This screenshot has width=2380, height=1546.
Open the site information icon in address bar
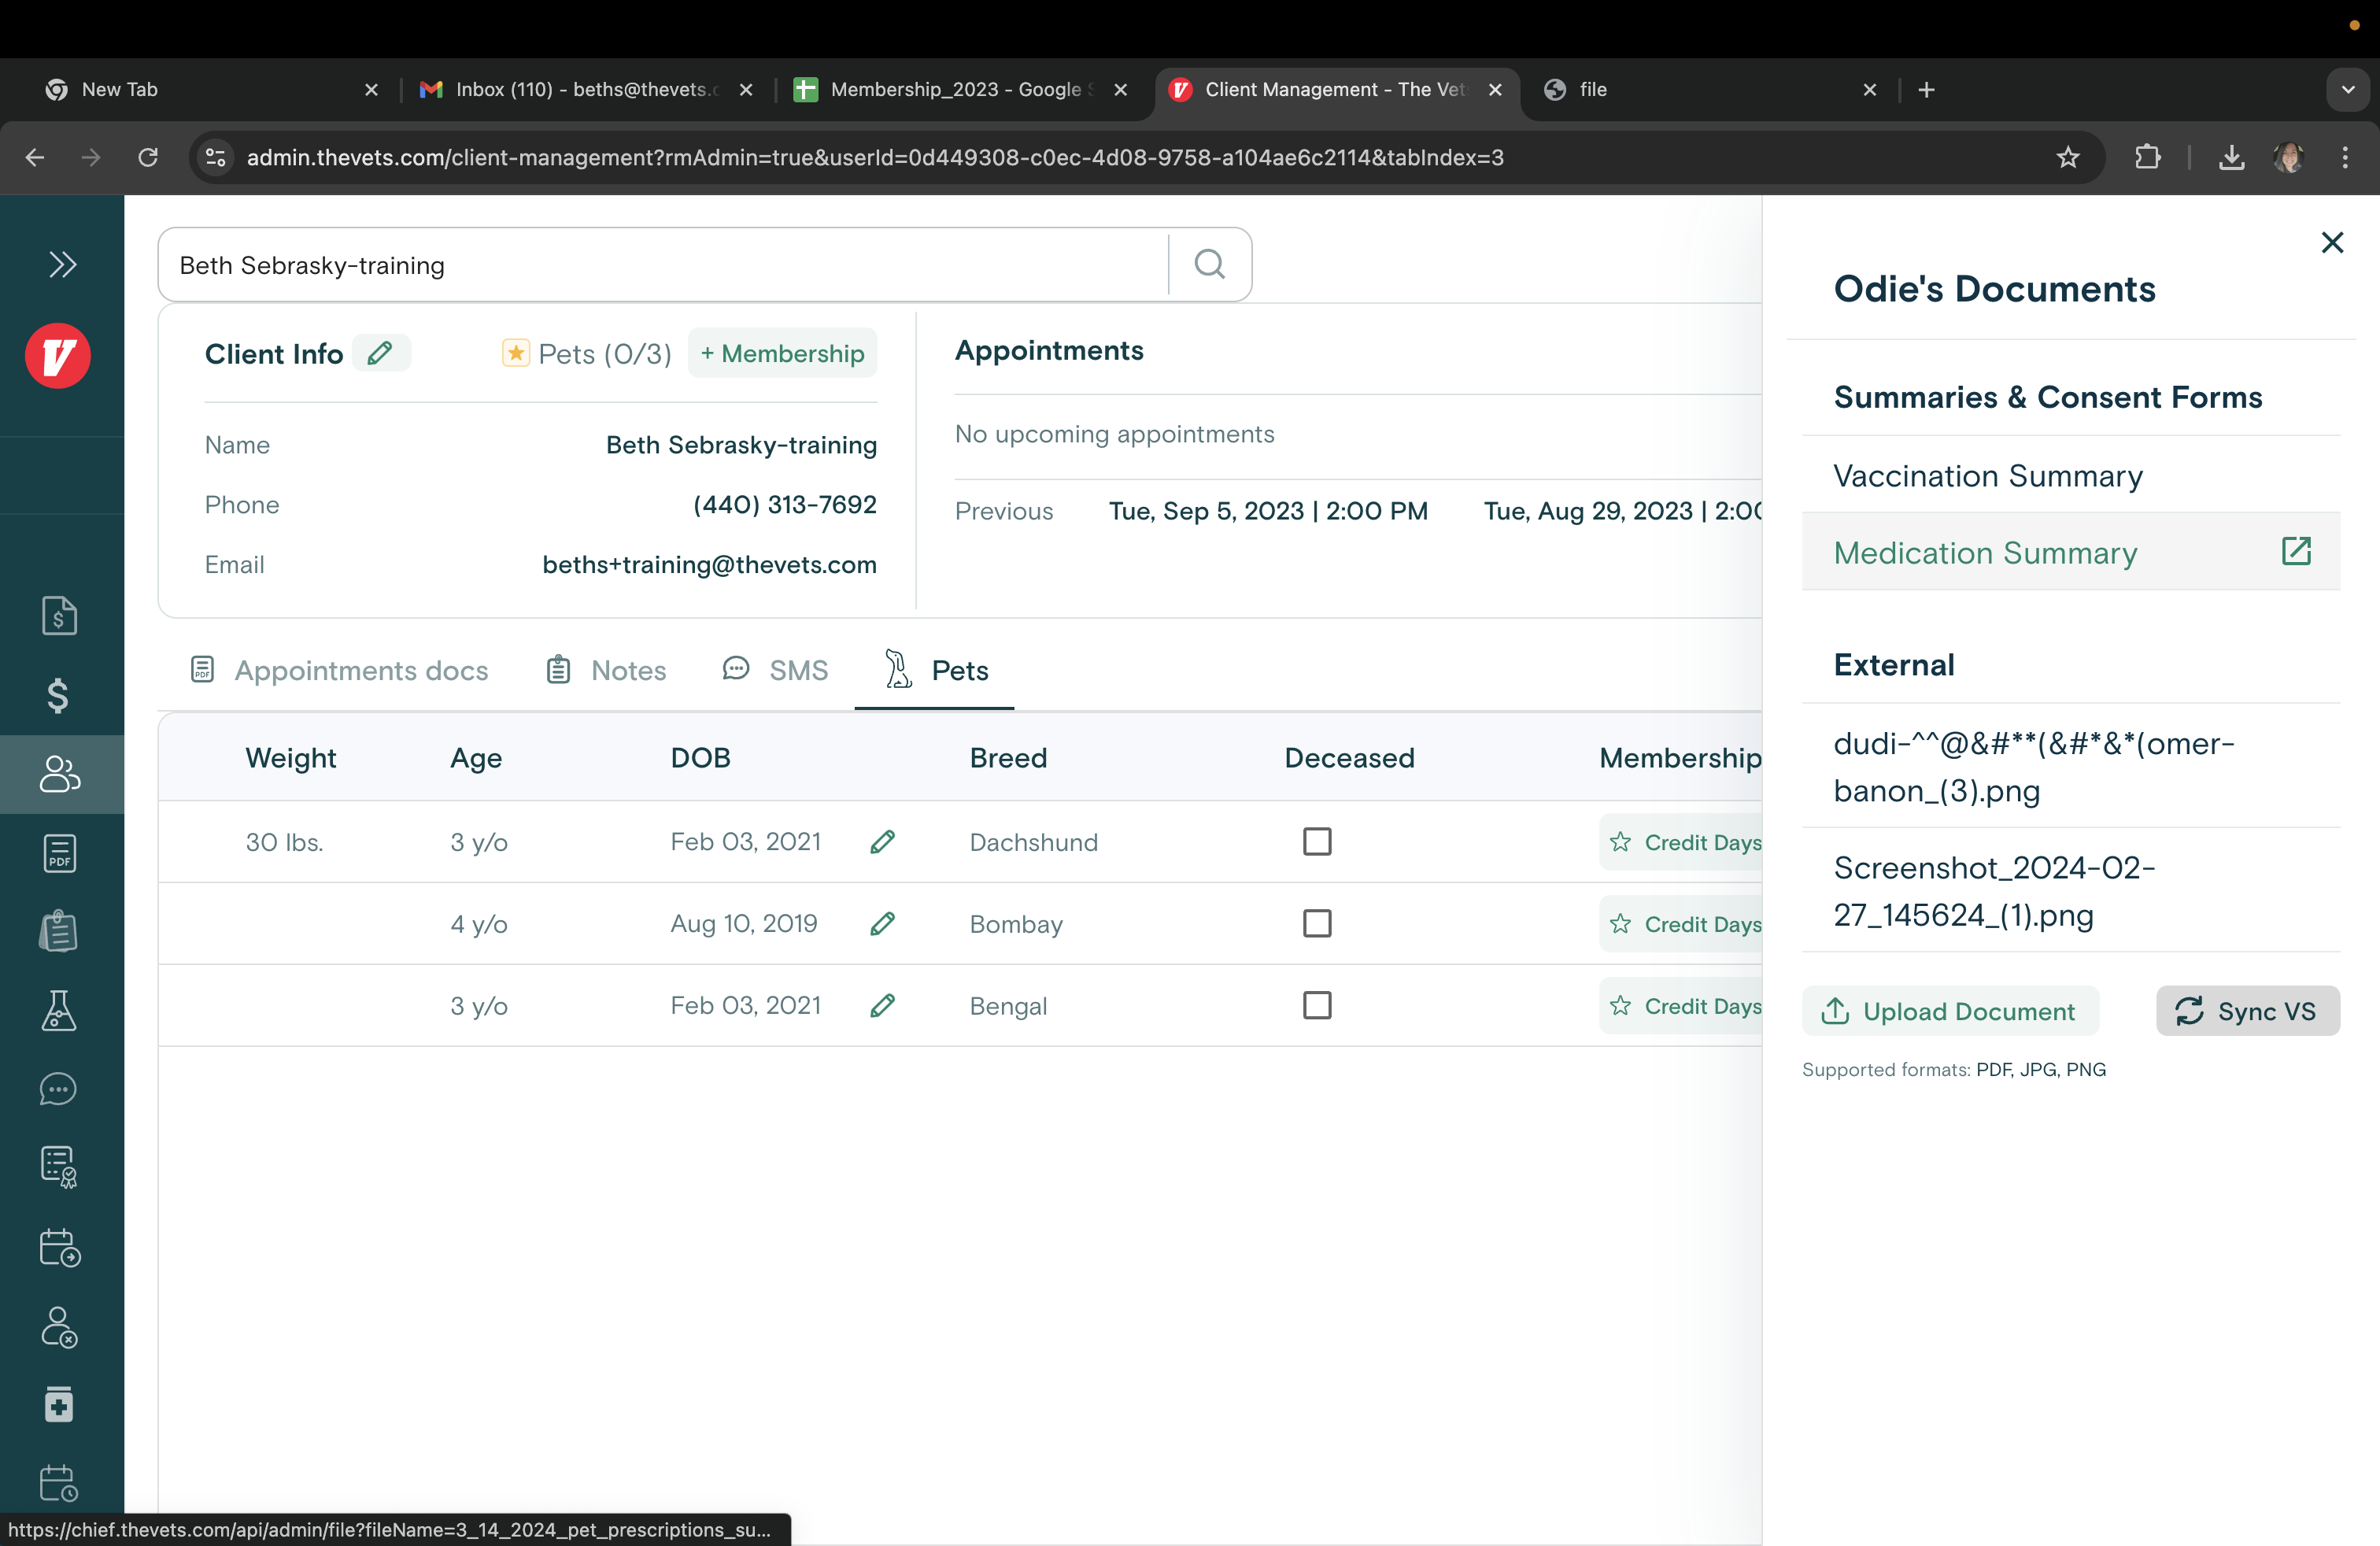coord(216,157)
